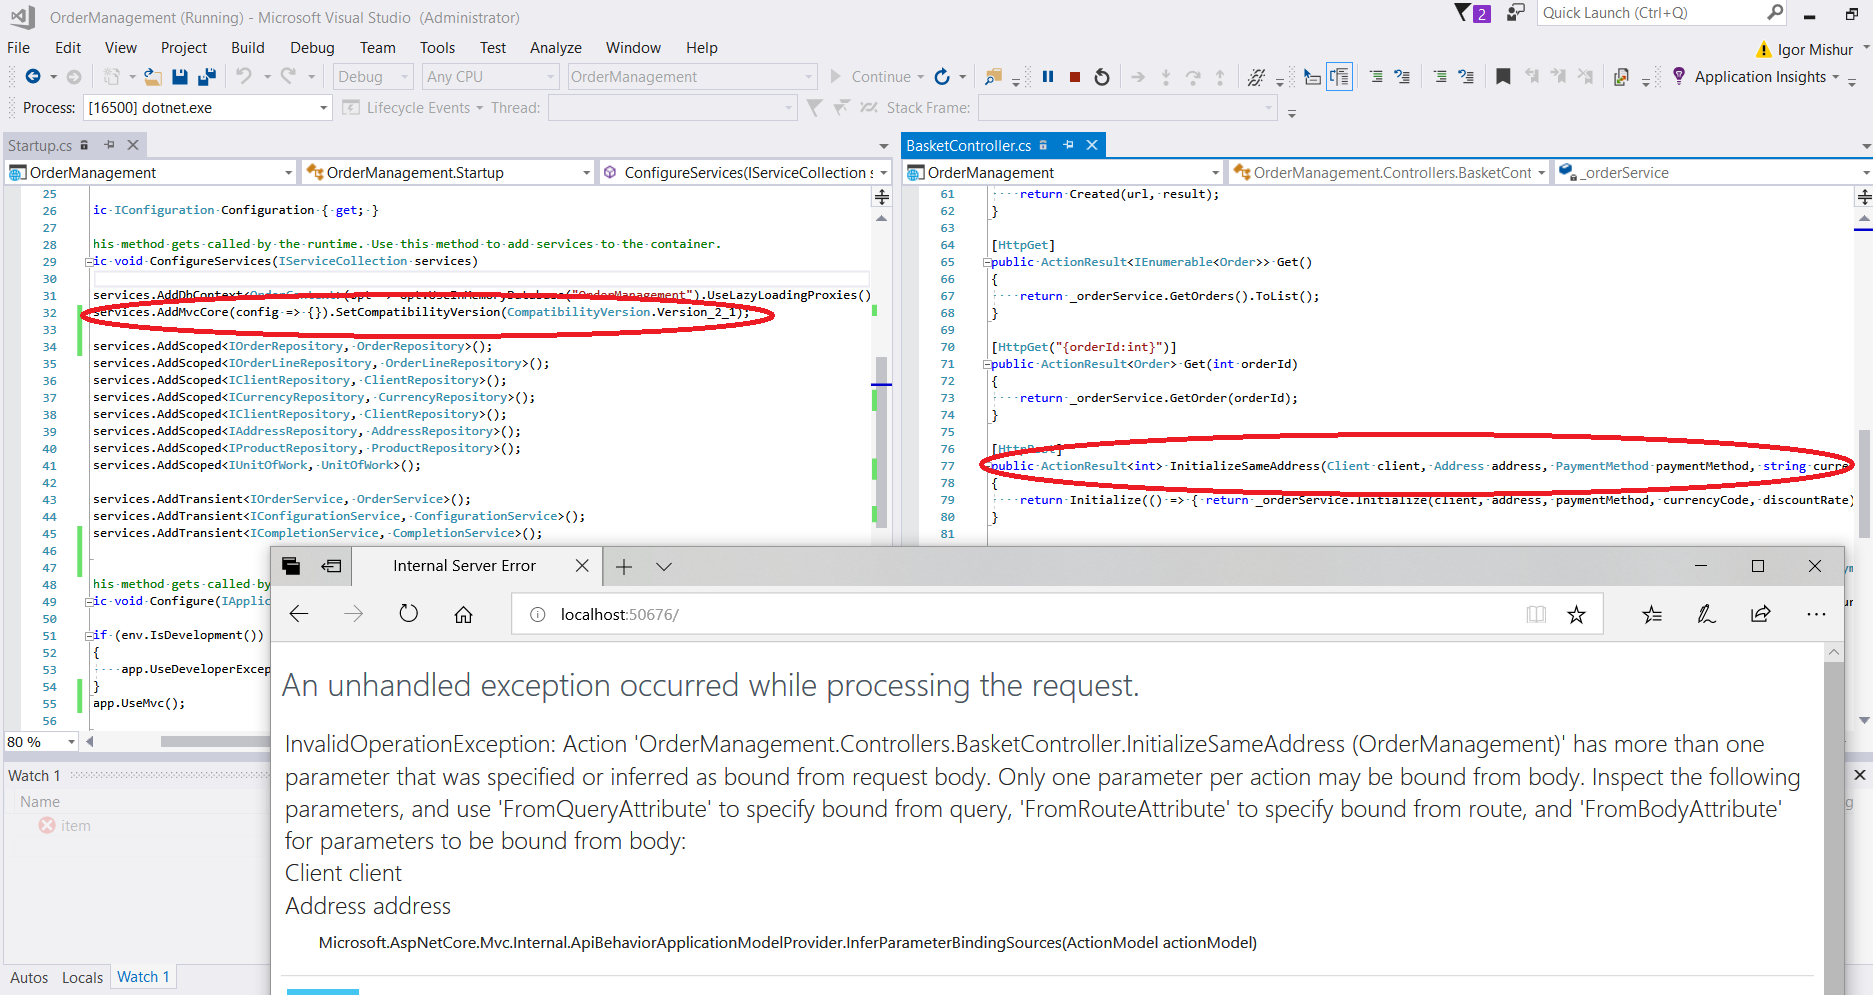Screen dimensions: 1873x996
Task: Stop debugging with the red square
Action: click(1075, 77)
